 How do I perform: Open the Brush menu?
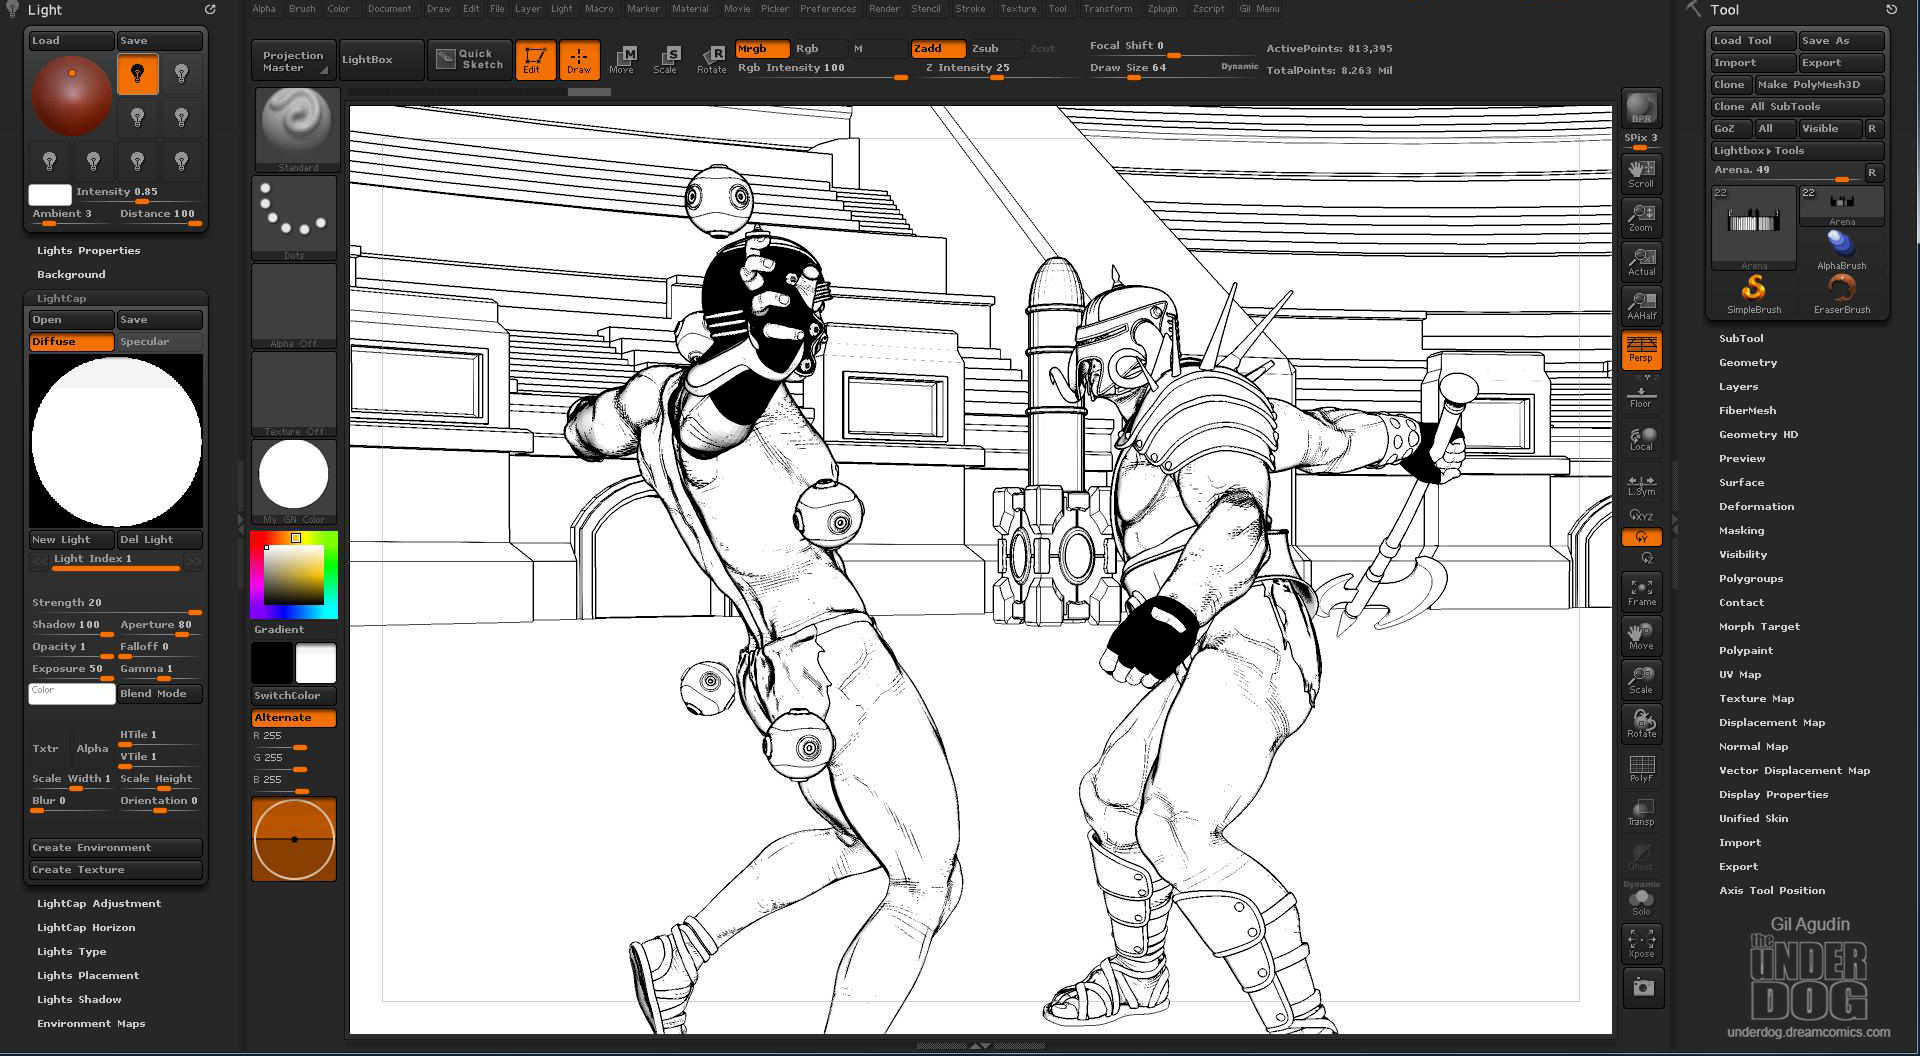tap(302, 9)
